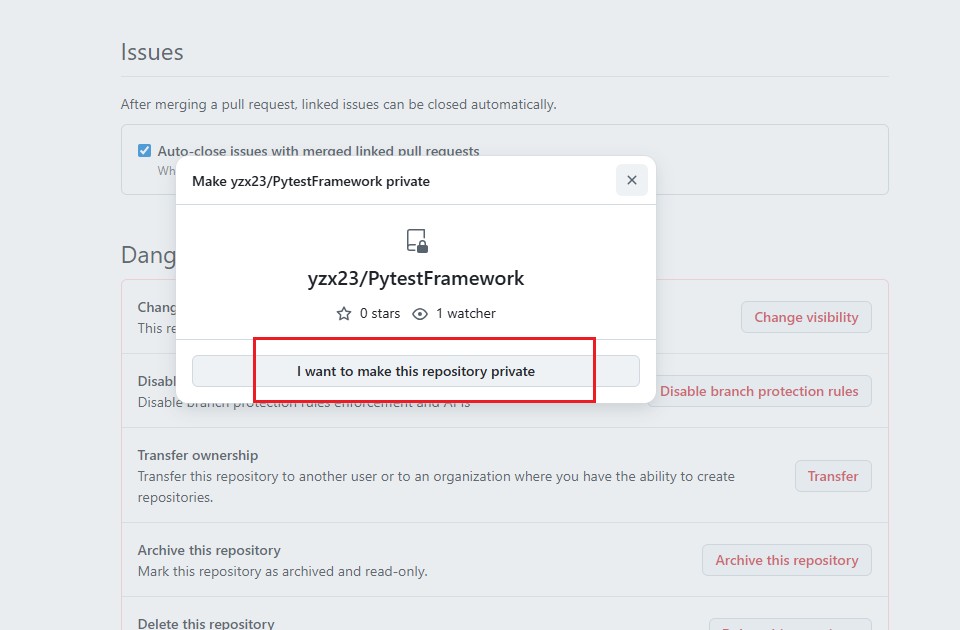Click the eye watcher icon
The height and width of the screenshot is (630, 960).
tap(420, 314)
